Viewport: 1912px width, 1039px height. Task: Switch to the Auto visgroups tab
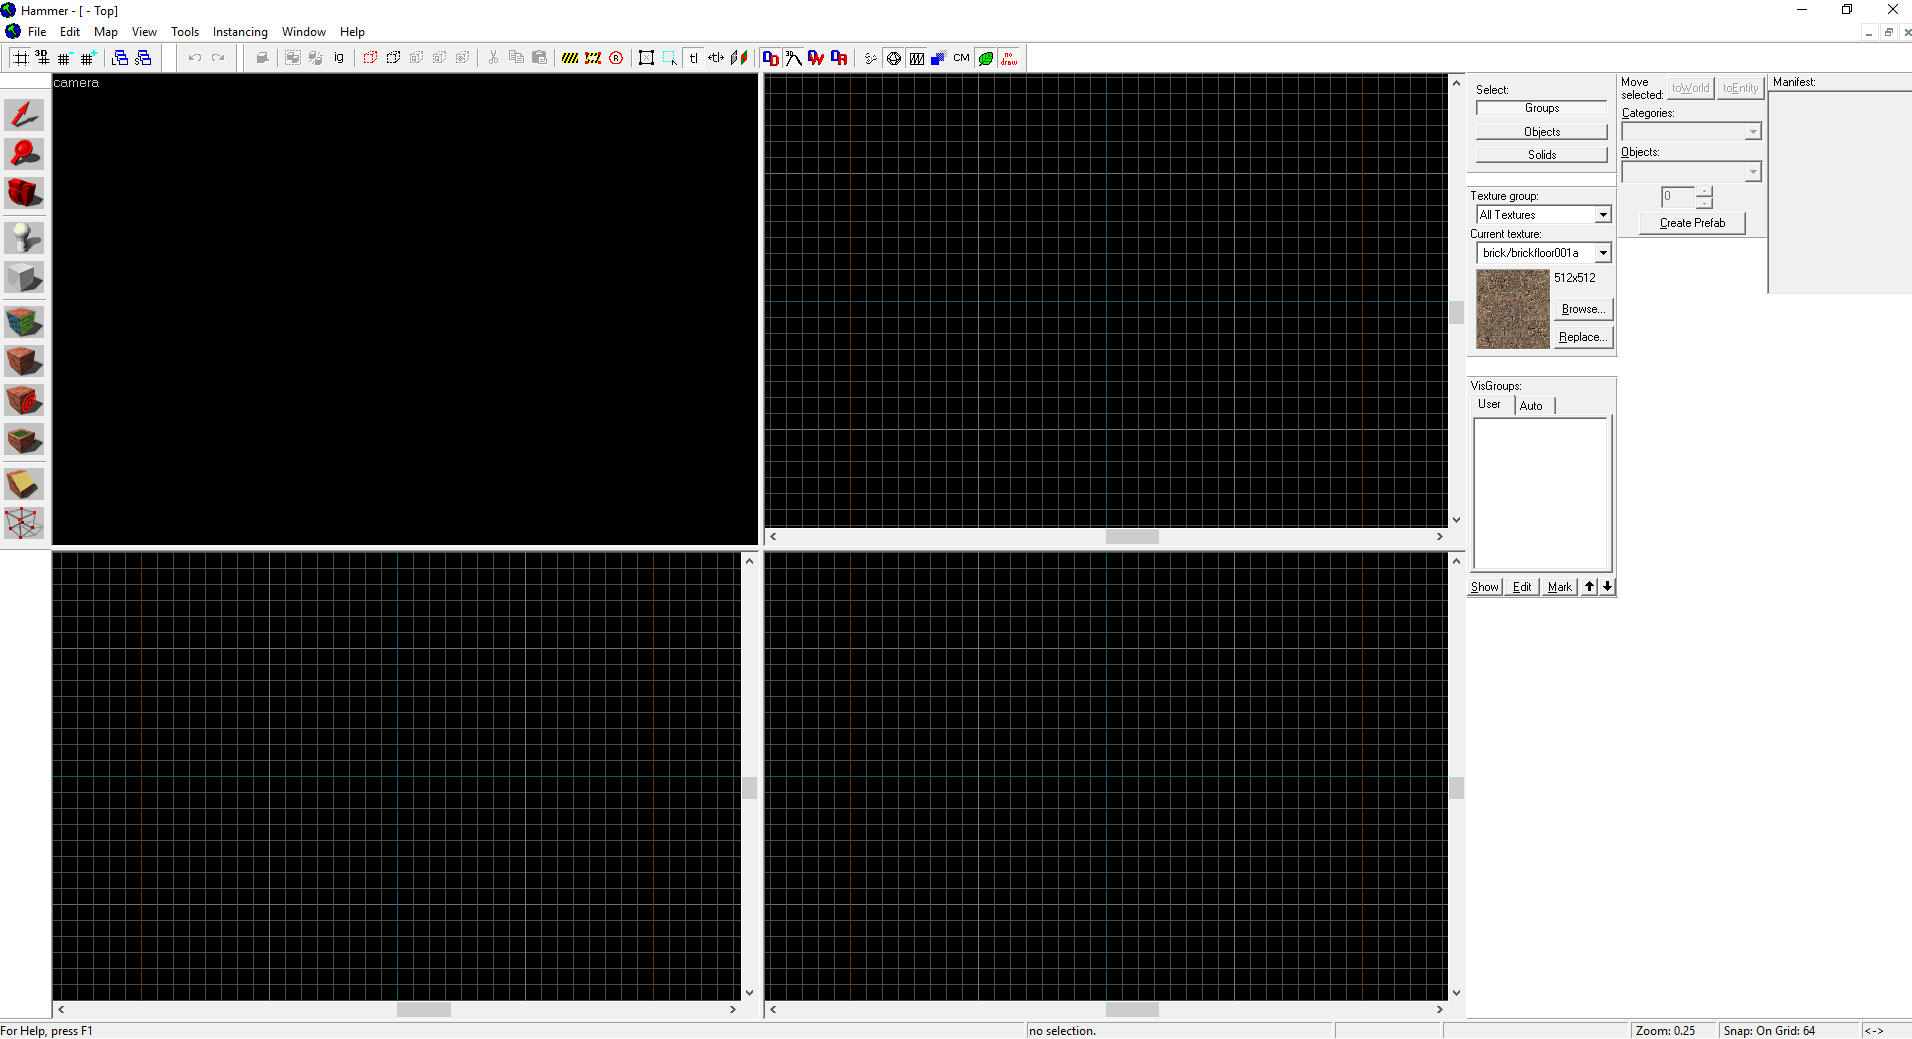point(1531,406)
